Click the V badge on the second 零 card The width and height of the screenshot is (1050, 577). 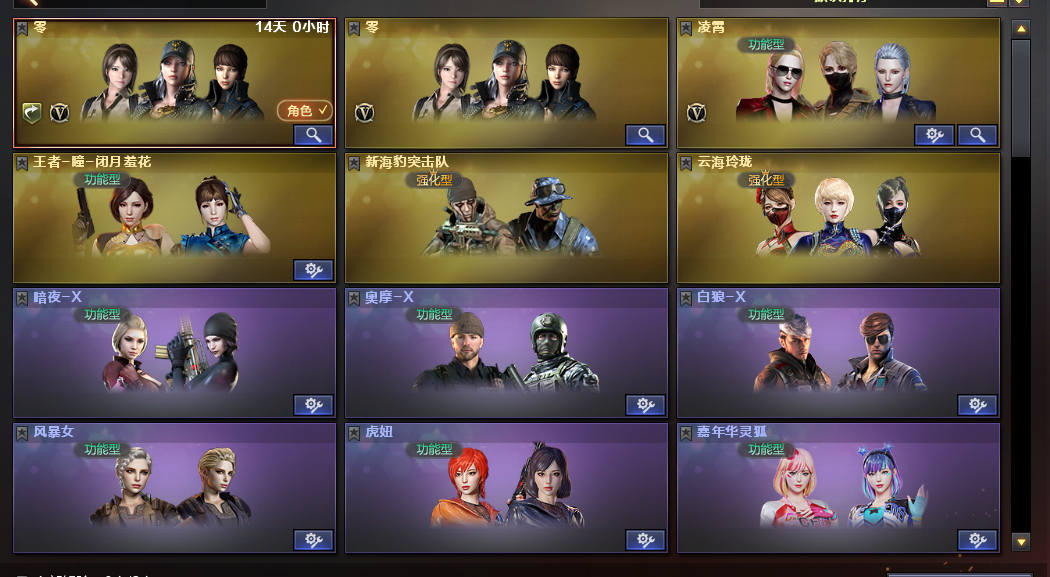[364, 112]
